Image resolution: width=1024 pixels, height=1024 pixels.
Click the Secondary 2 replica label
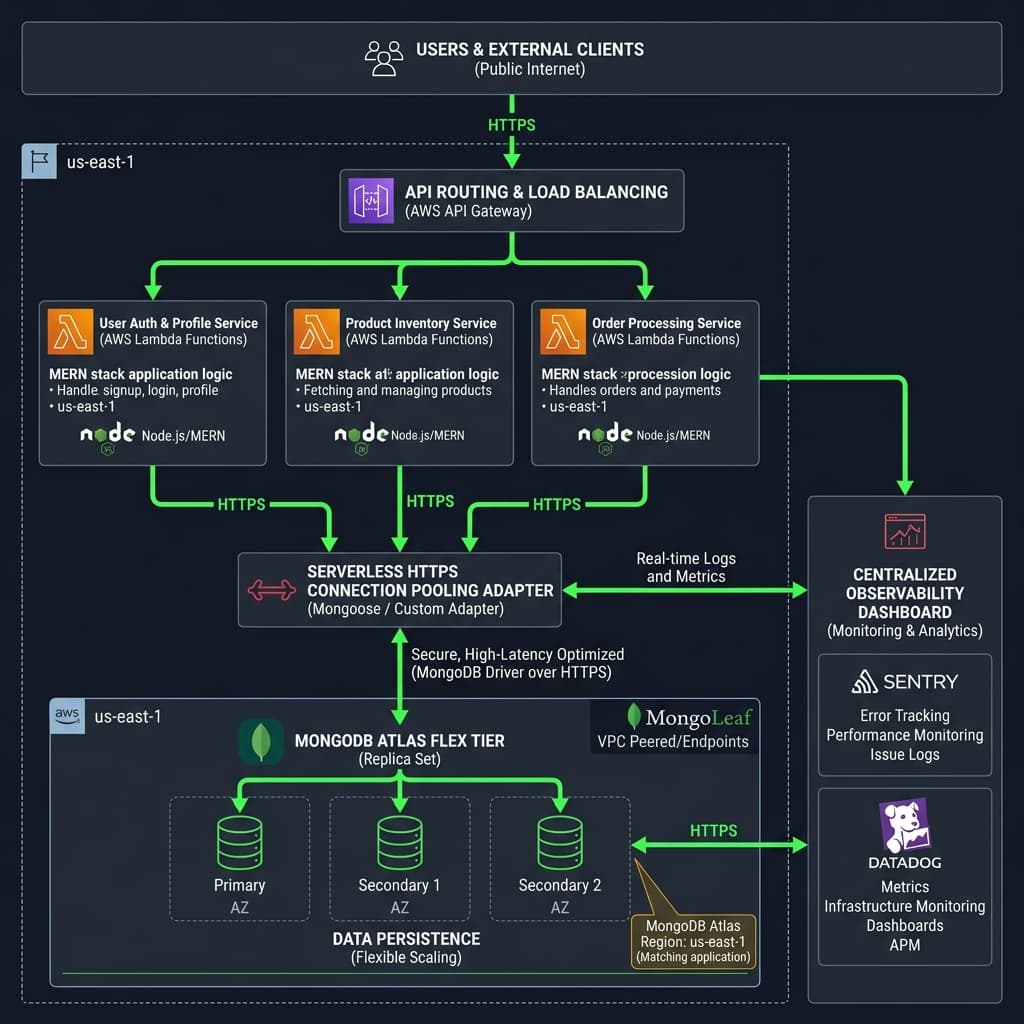(560, 886)
